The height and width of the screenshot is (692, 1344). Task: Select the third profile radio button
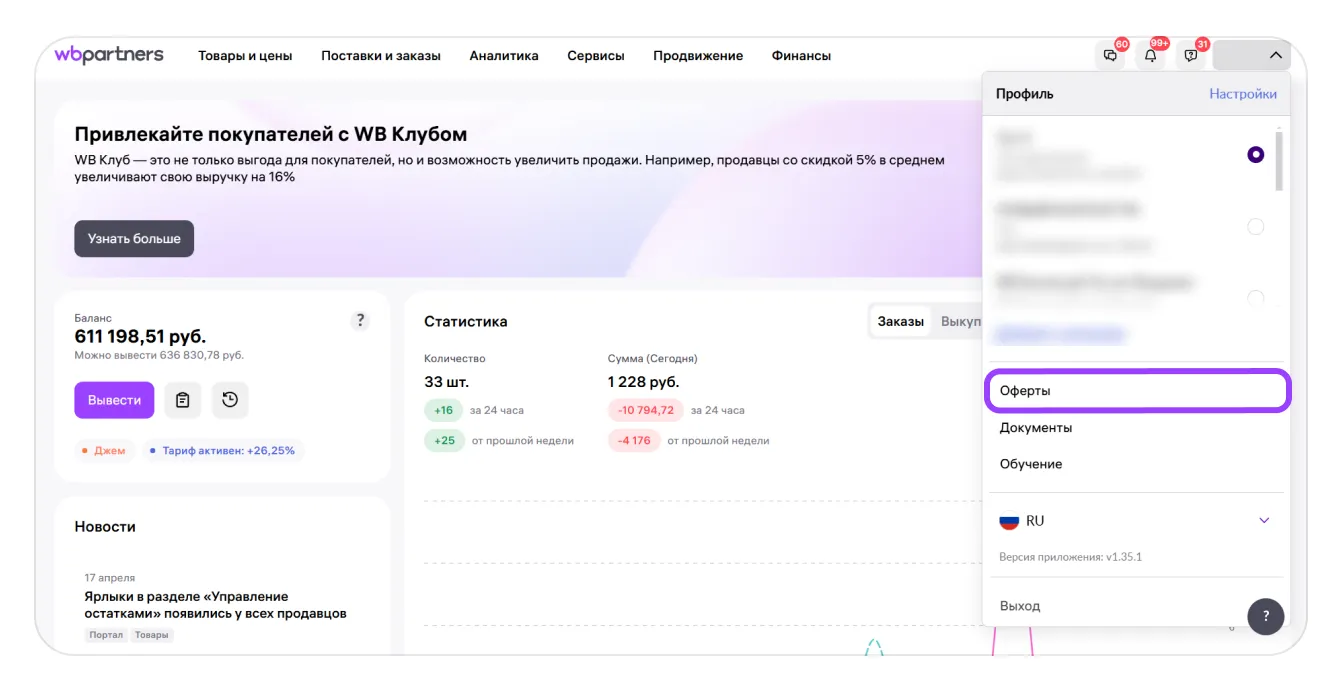pyautogui.click(x=1255, y=297)
